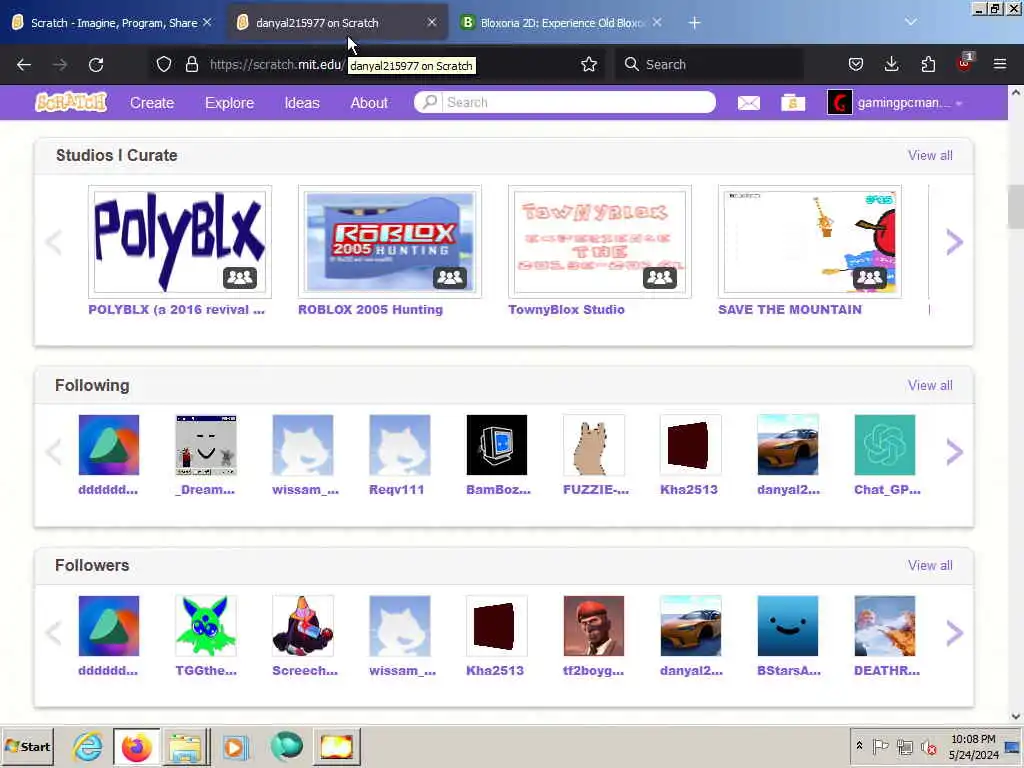1024x768 pixels.
Task: Click taskbar clock showing 10:08 PM
Action: tap(973, 746)
